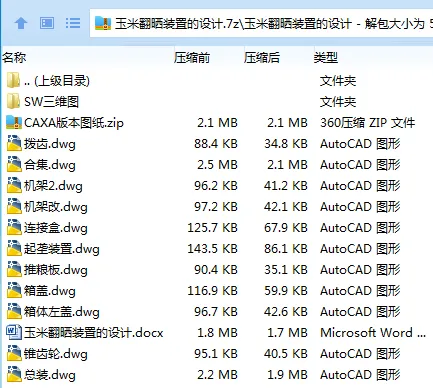Screen dimensions: 433x388
Task: Select the .. (上级目录) row name
Action: (57, 81)
